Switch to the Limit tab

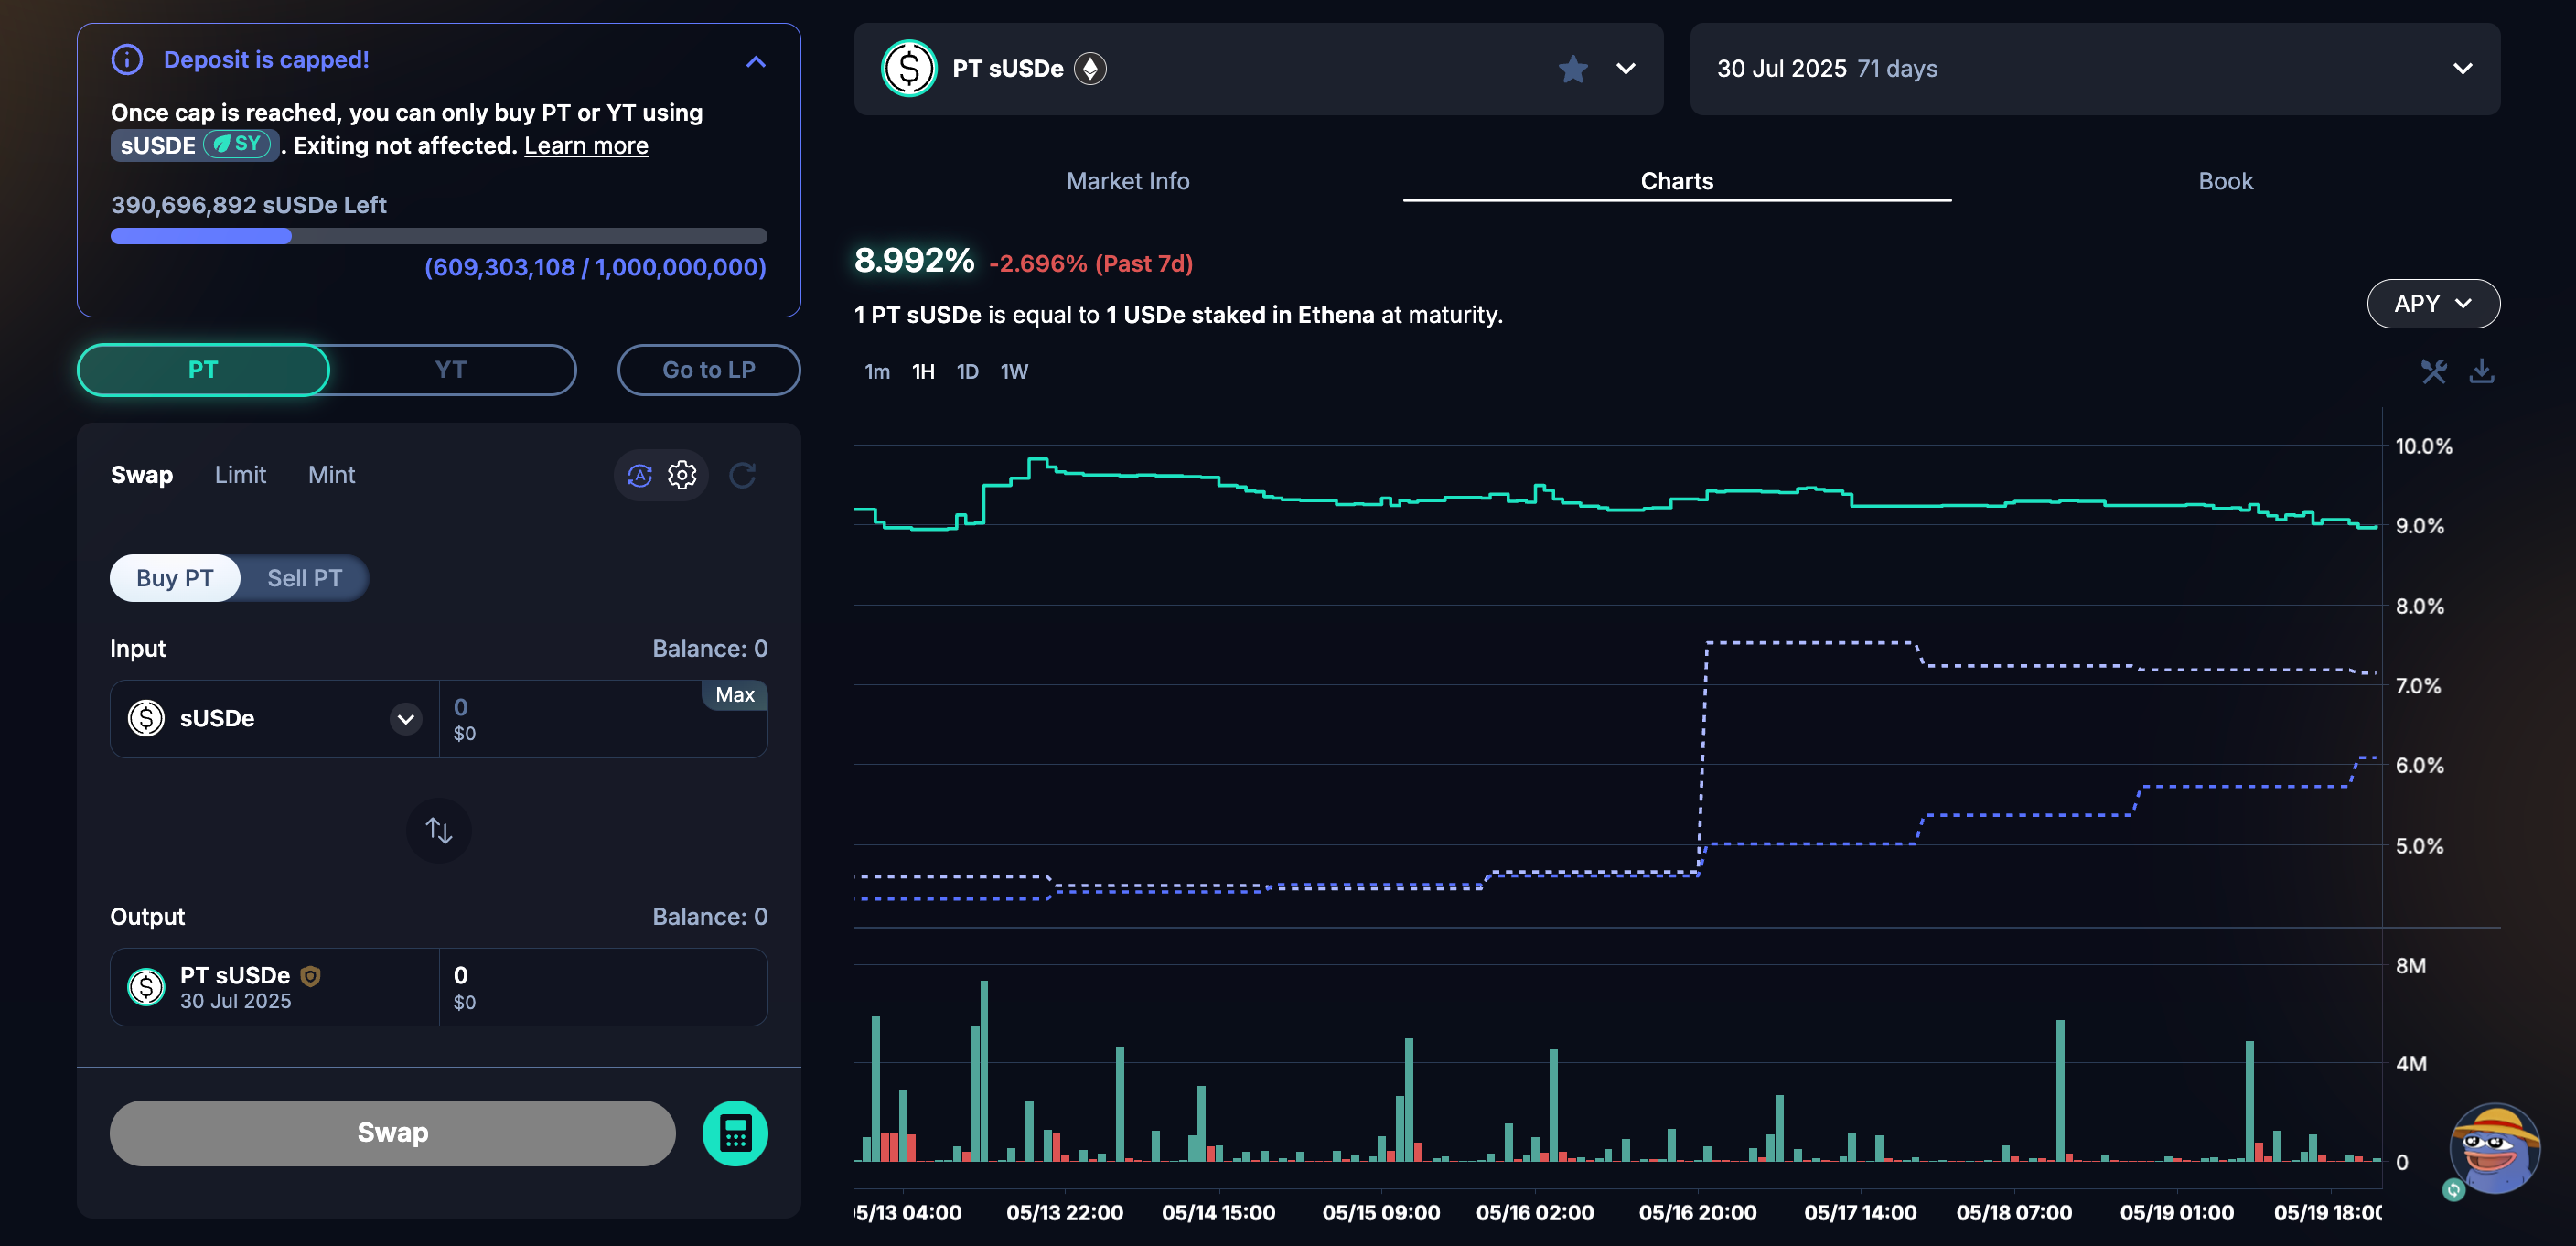point(240,475)
